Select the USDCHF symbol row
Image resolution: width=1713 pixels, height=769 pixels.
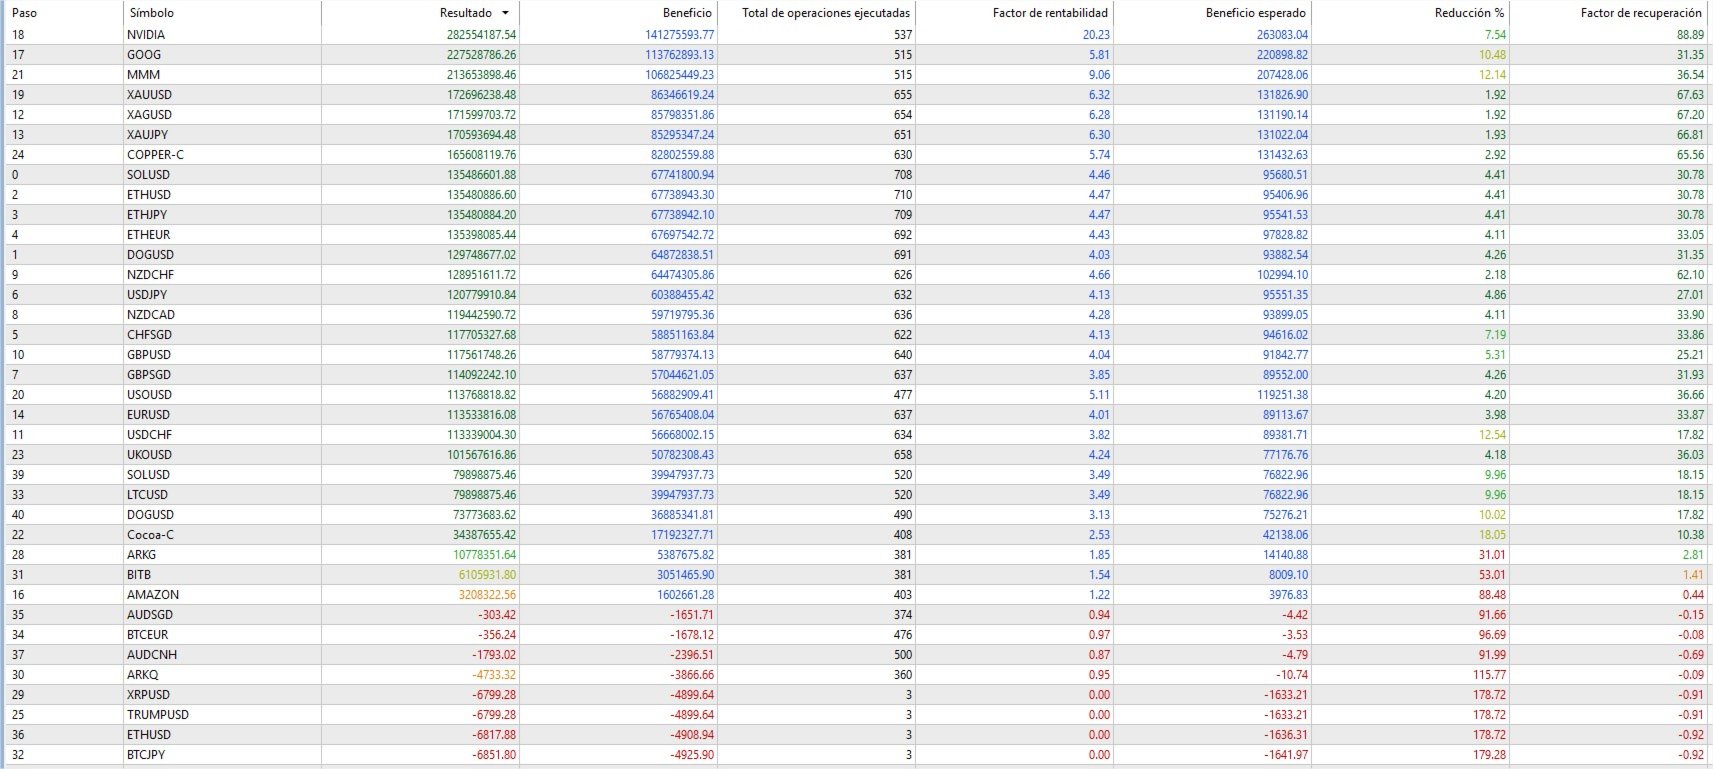click(x=856, y=434)
